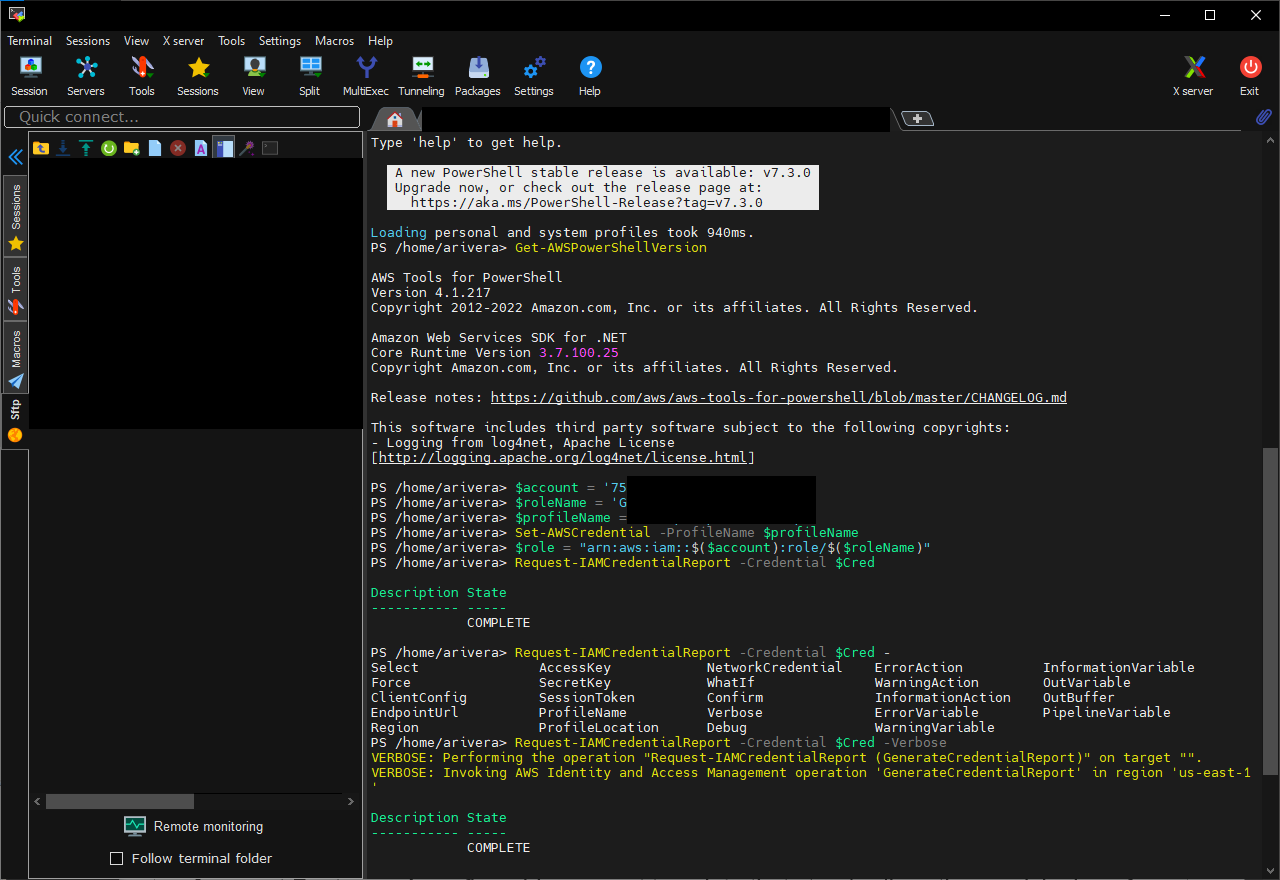The image size is (1280, 880).
Task: Click the Get-AWSPowerShellVersion command text
Action: (611, 247)
